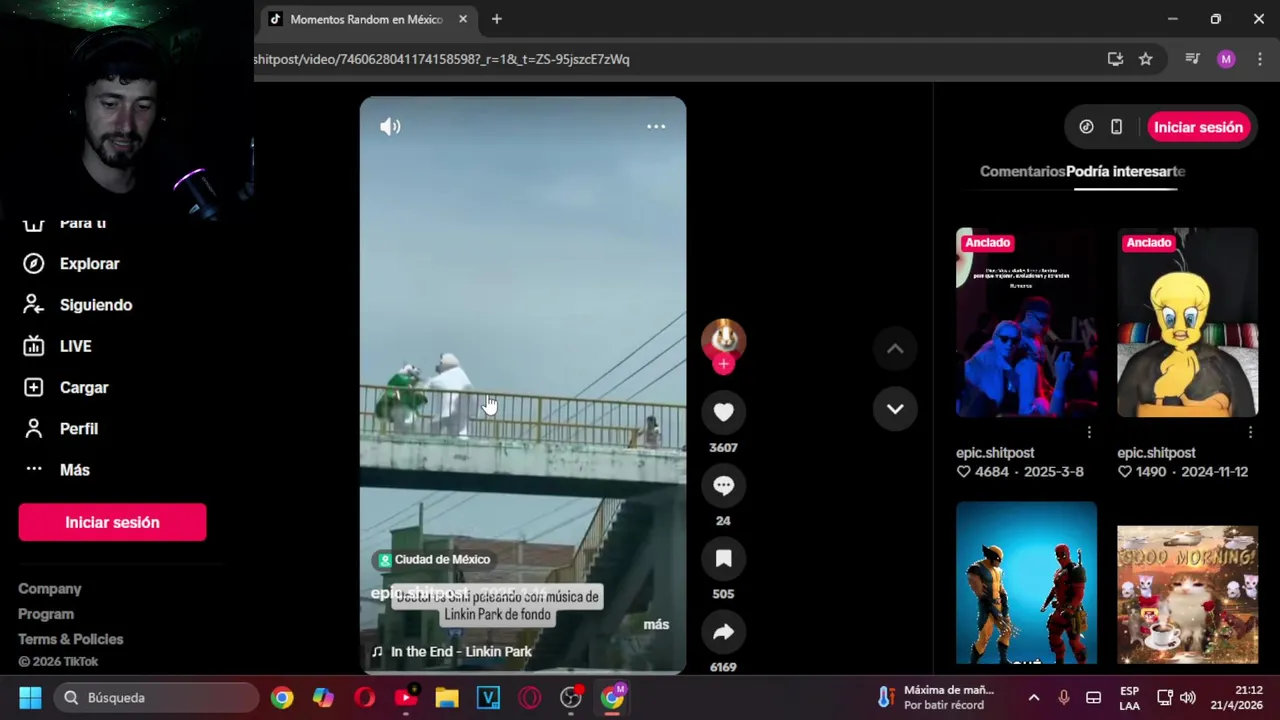The height and width of the screenshot is (720, 1280).
Task: Open the pinned video with 4684 likes
Action: (x=1026, y=322)
